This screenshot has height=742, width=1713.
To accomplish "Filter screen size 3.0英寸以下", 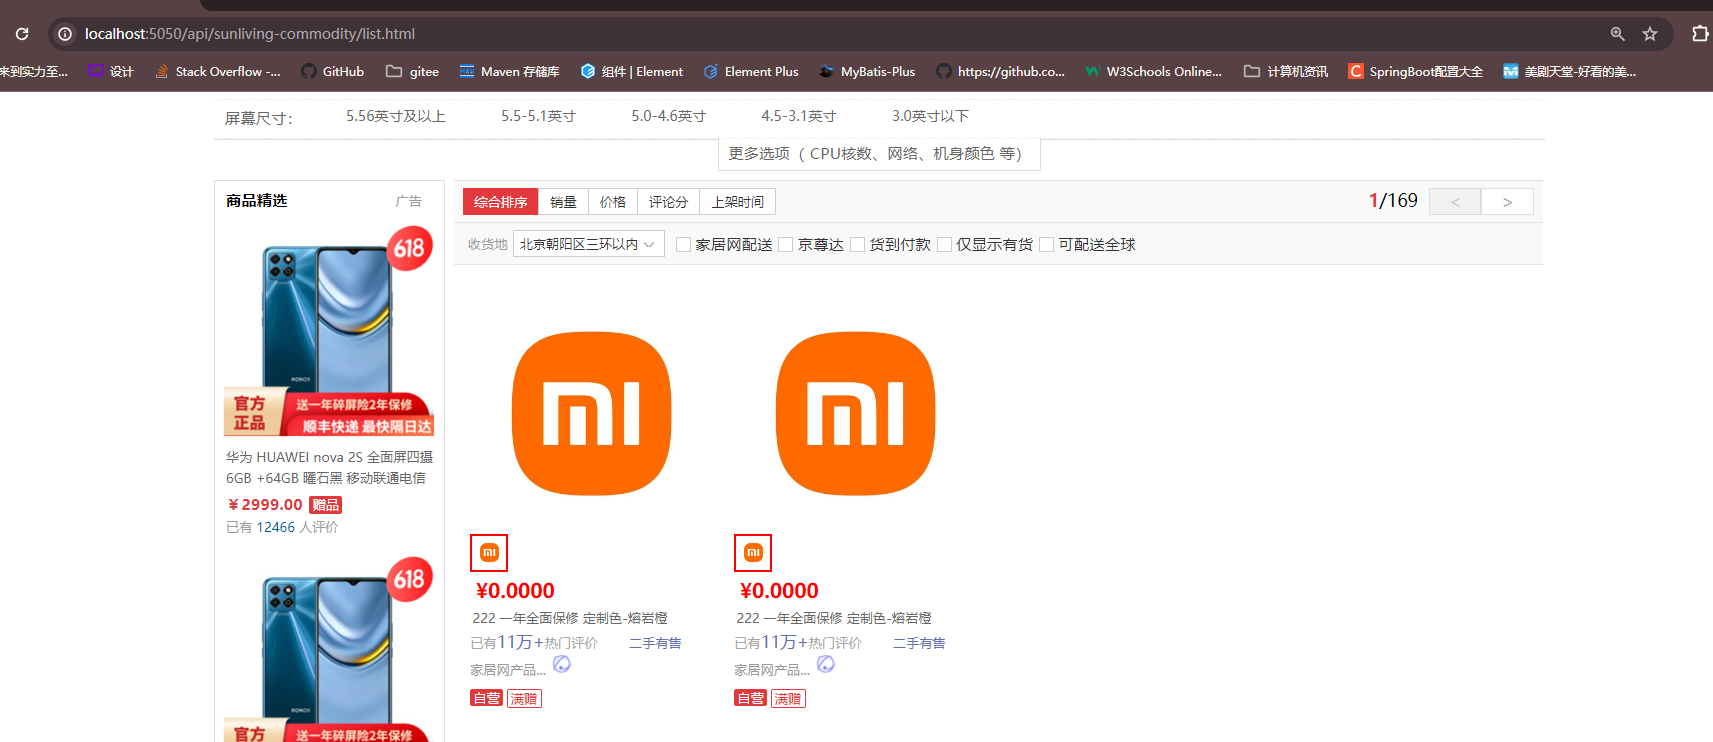I will [x=930, y=116].
